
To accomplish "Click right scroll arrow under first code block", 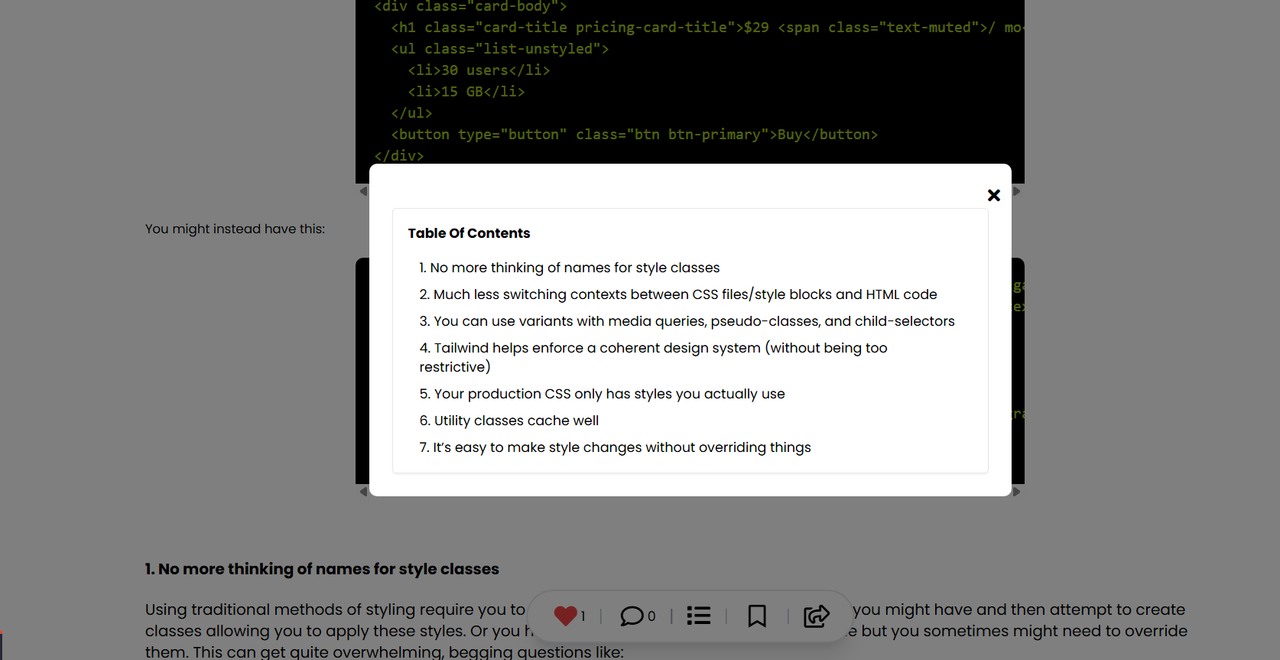I will coord(1017,191).
